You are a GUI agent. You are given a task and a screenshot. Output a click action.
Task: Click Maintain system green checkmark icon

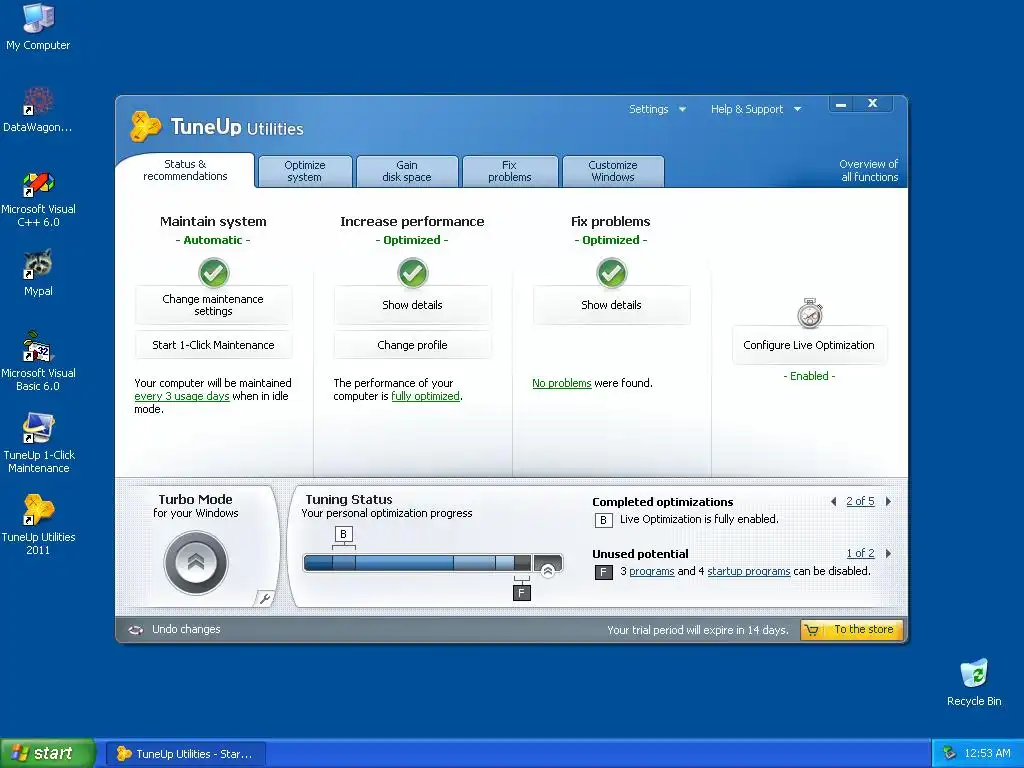(x=214, y=273)
